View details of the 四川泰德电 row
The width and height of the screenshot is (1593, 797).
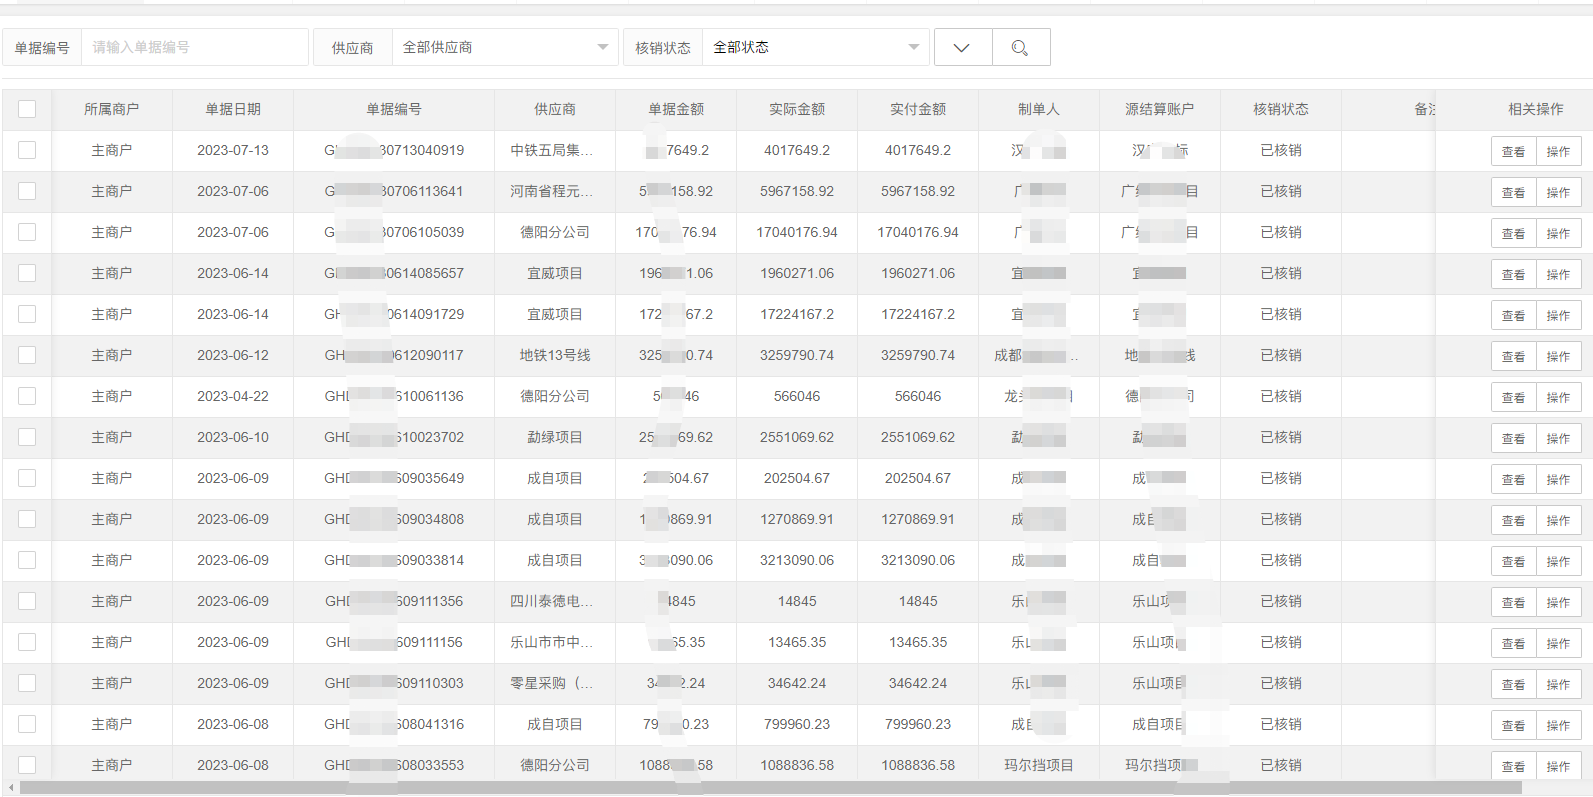[x=1513, y=603]
